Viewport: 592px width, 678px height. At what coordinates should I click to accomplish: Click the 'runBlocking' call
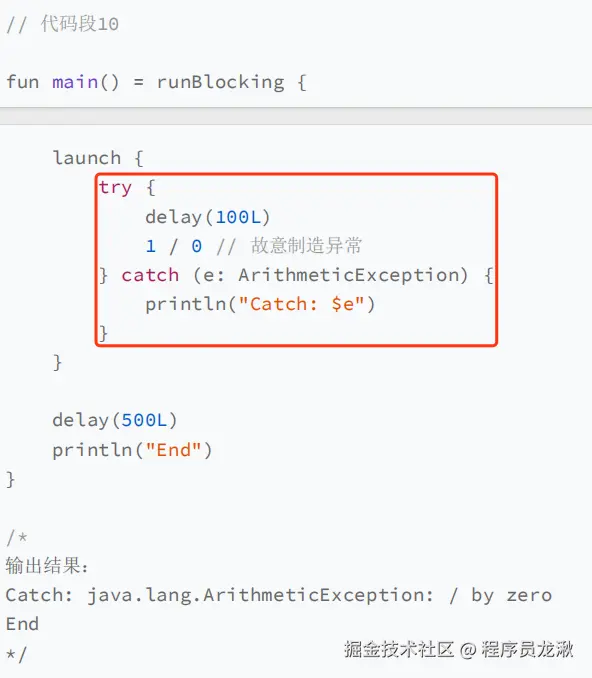(x=221, y=82)
